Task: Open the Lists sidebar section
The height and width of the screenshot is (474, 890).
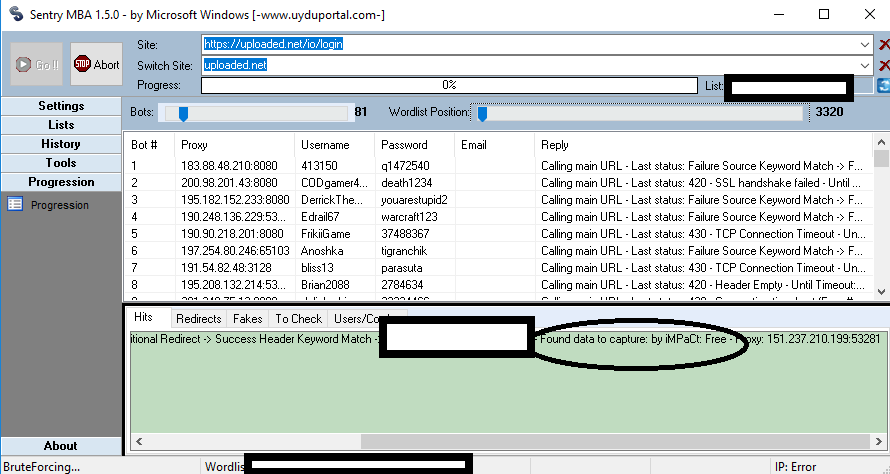Action: (x=61, y=125)
